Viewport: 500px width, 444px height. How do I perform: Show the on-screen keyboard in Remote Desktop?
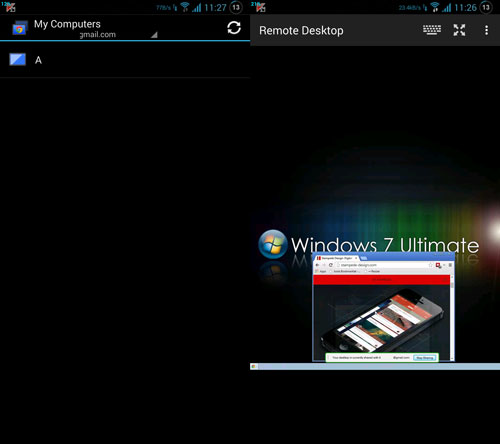[432, 30]
